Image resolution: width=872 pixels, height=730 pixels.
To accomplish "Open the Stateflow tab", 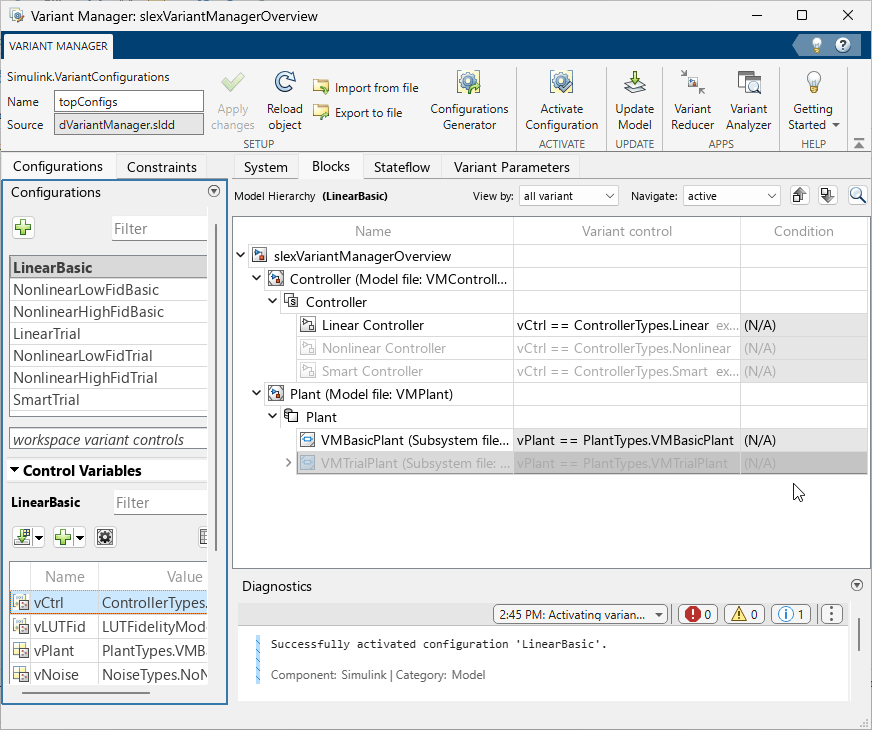I will tap(402, 167).
